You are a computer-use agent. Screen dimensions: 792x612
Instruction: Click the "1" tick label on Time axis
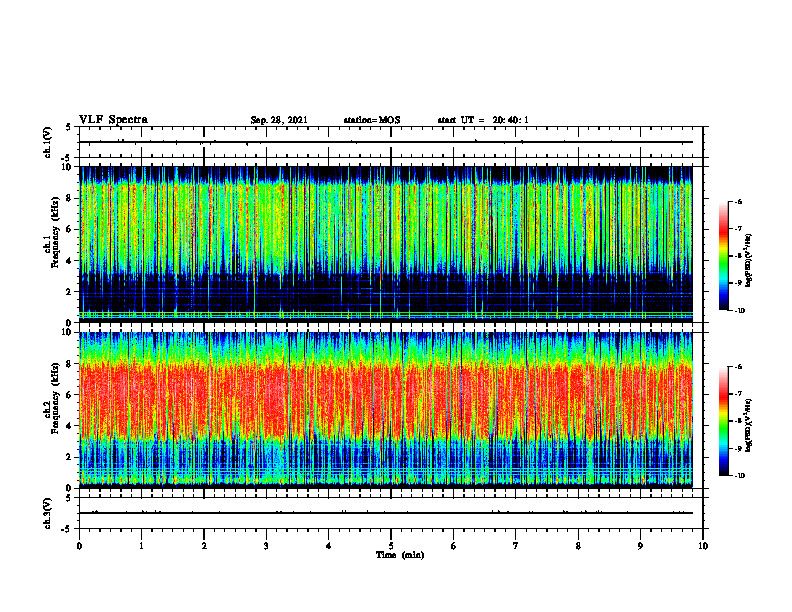tap(141, 546)
